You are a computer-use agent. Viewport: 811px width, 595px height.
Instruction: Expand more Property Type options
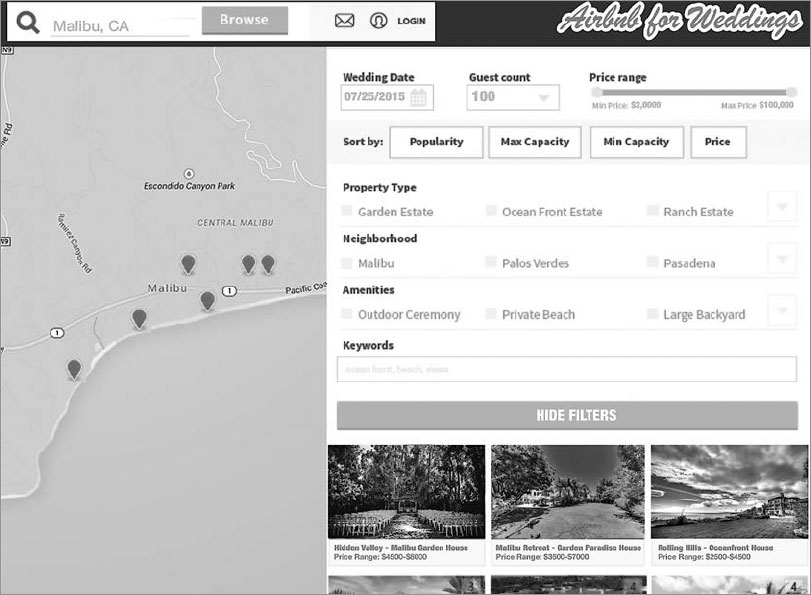click(782, 206)
